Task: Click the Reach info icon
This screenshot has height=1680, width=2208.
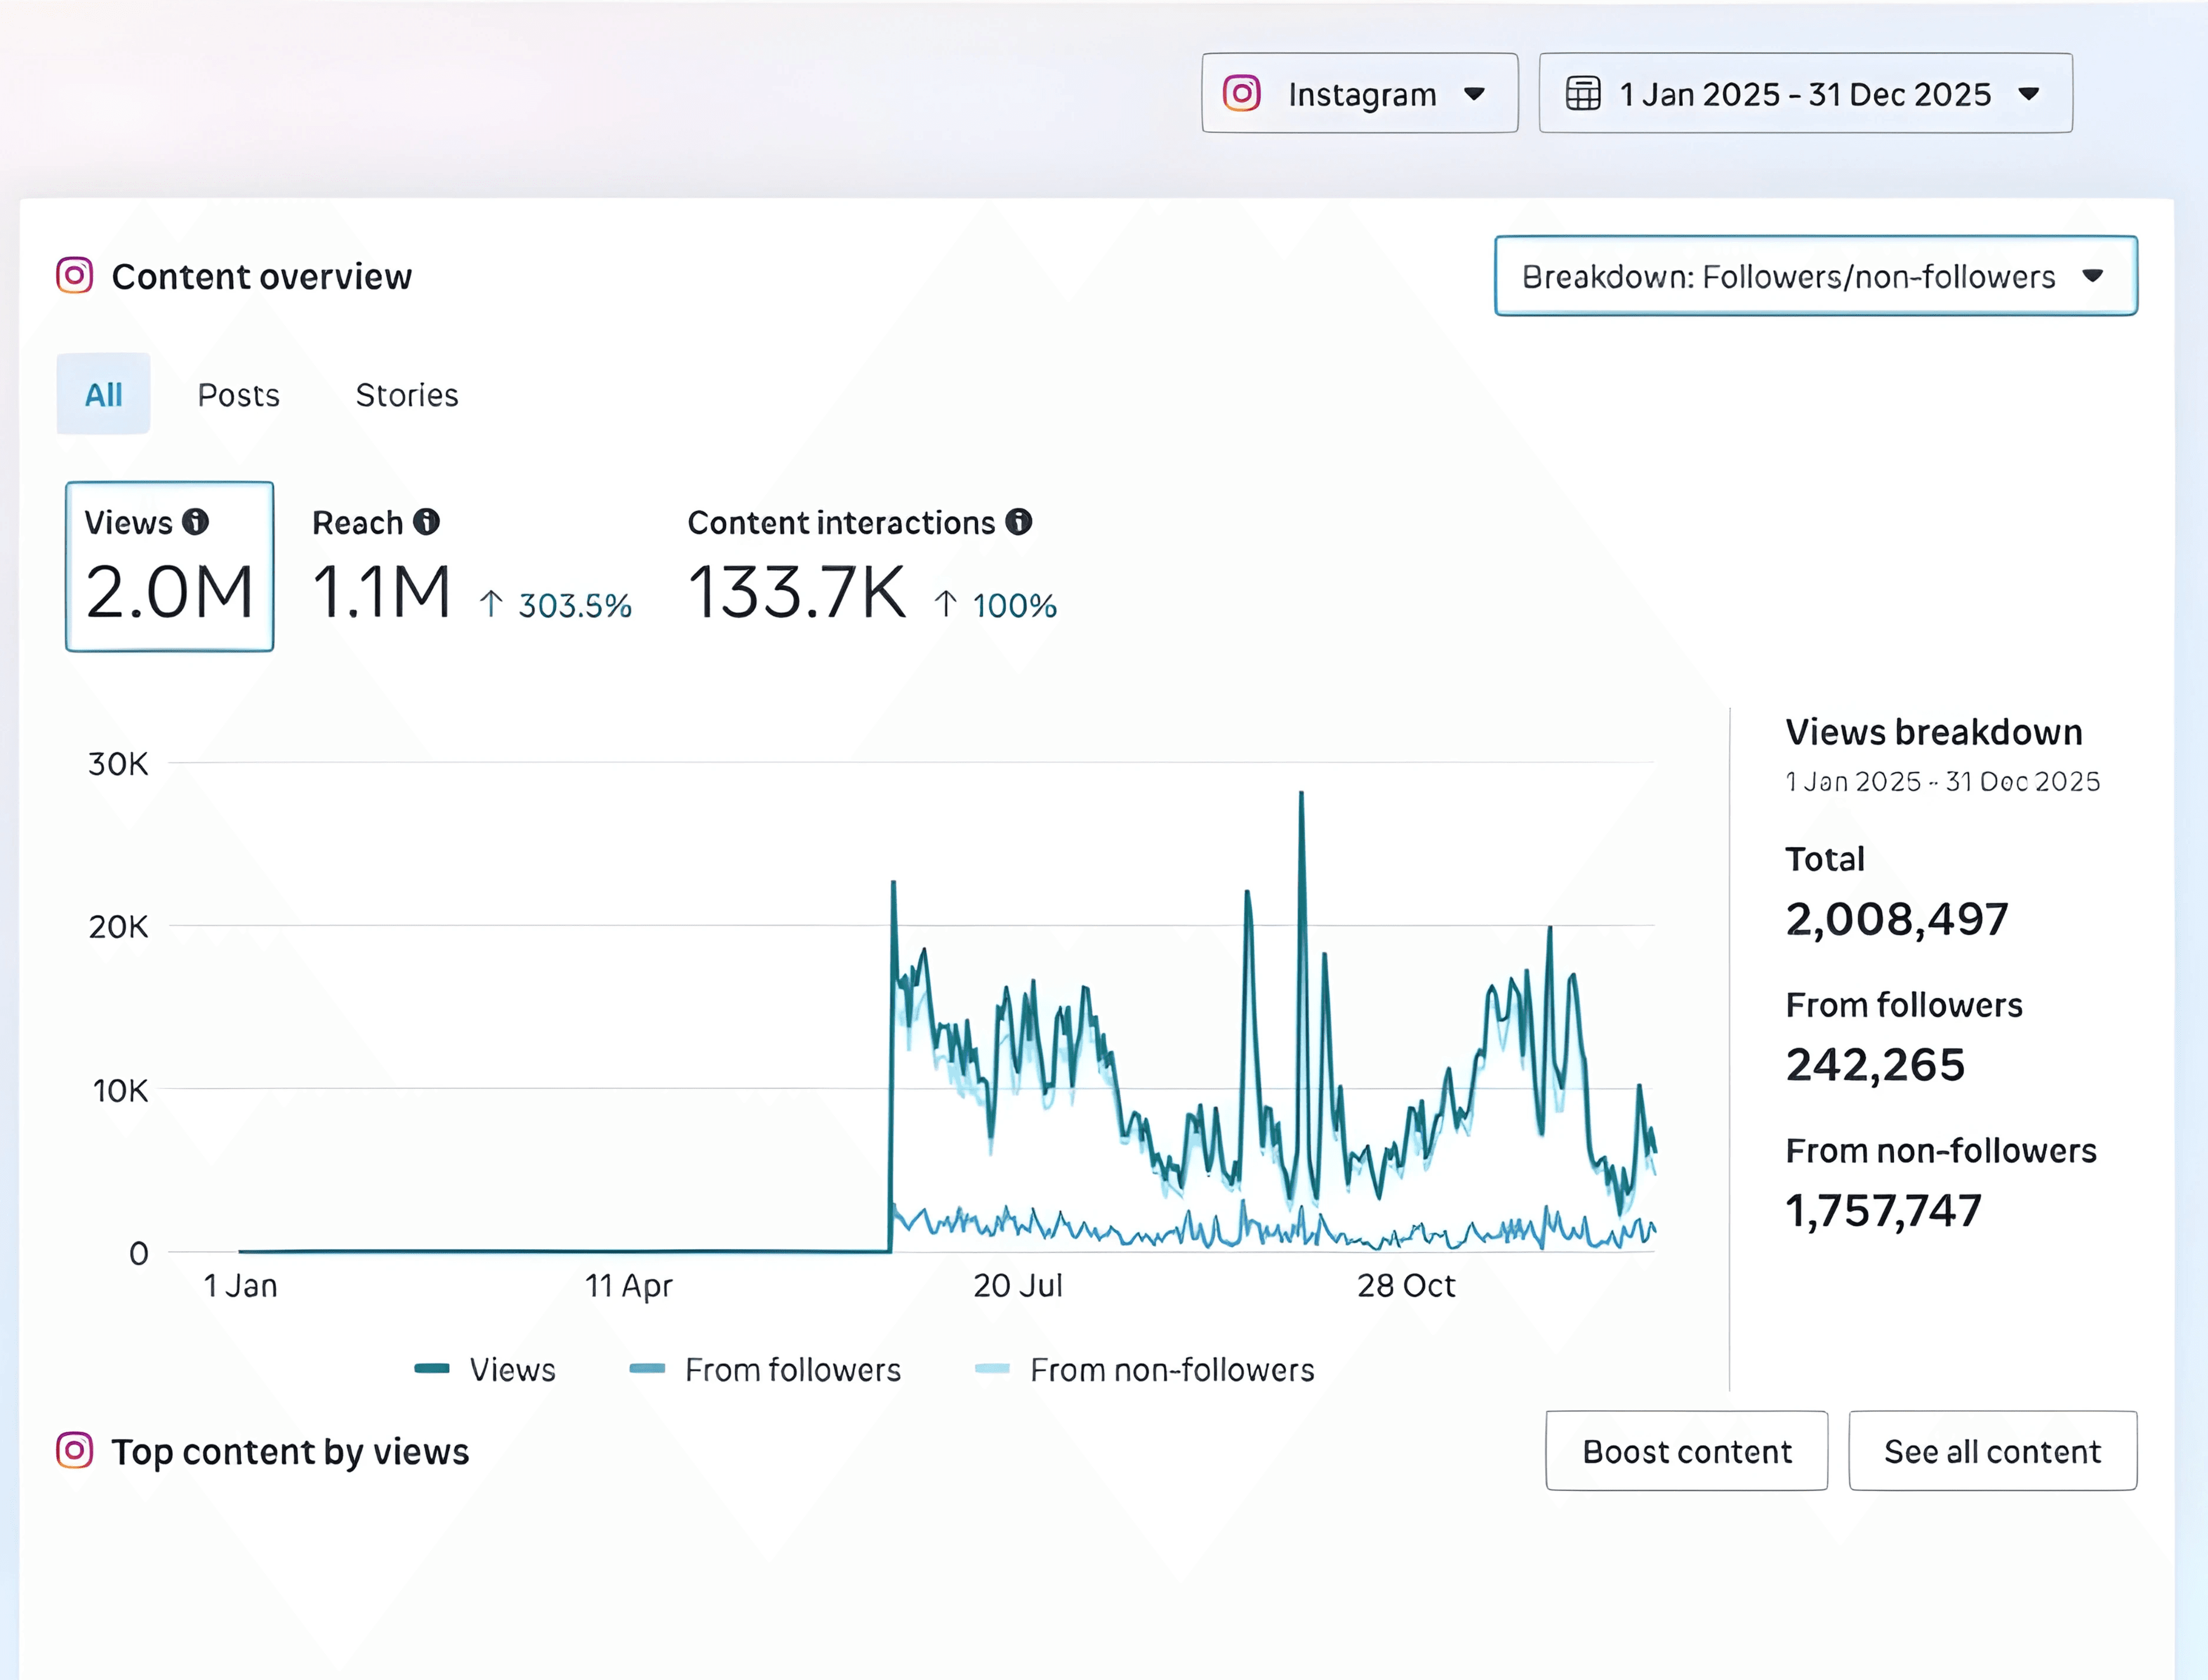Action: tap(427, 521)
